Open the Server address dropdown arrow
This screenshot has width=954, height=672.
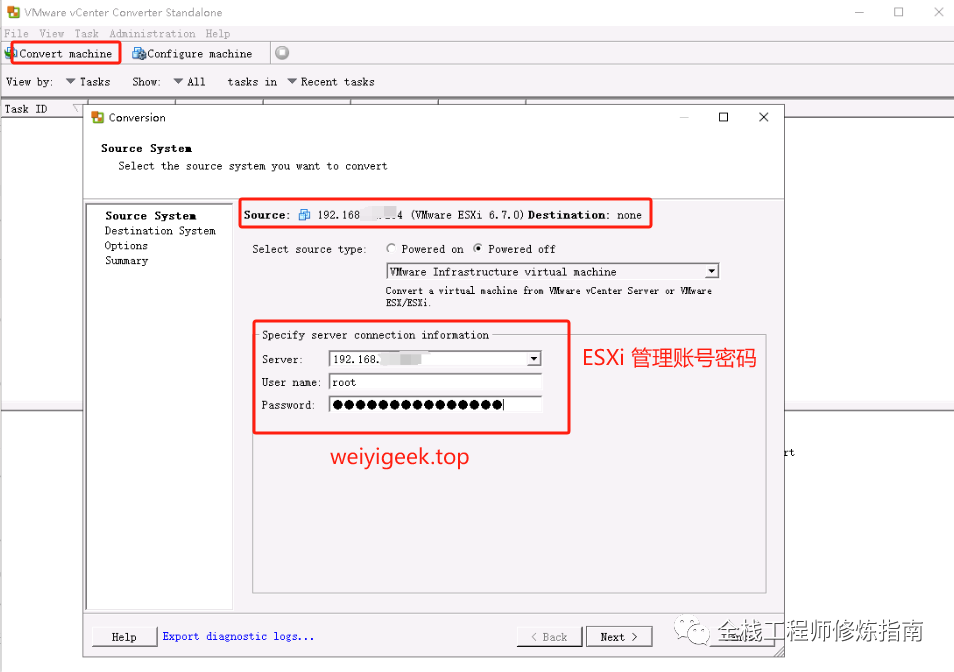click(534, 359)
